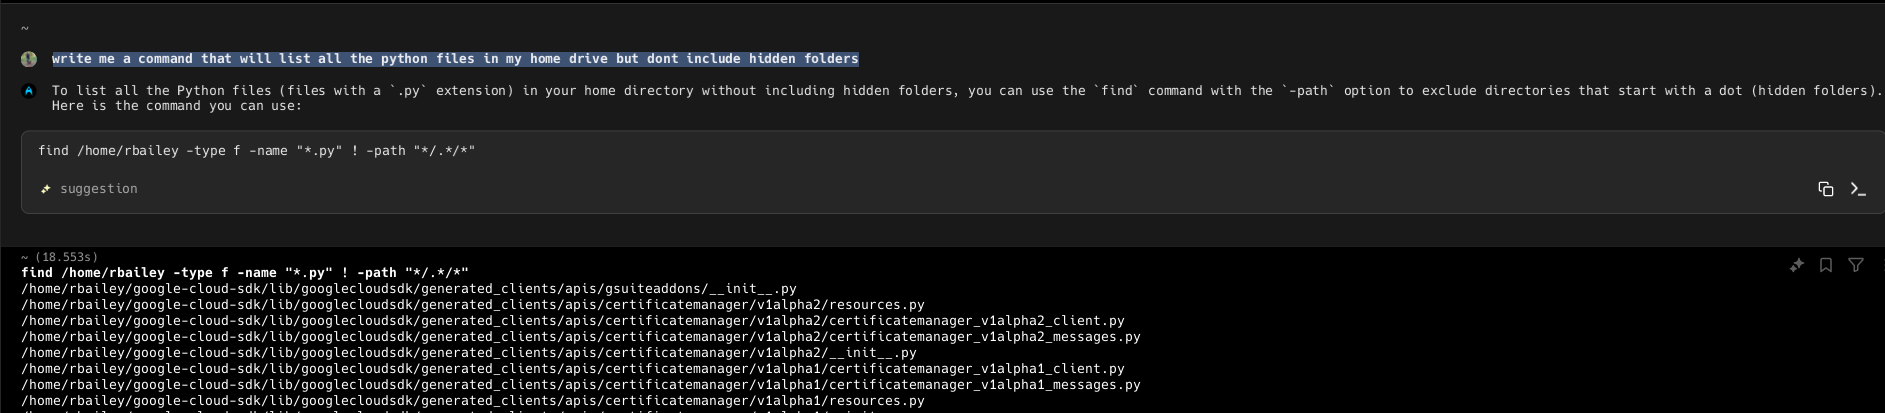Filter the block output lines
The image size is (1885, 413).
1856,265
